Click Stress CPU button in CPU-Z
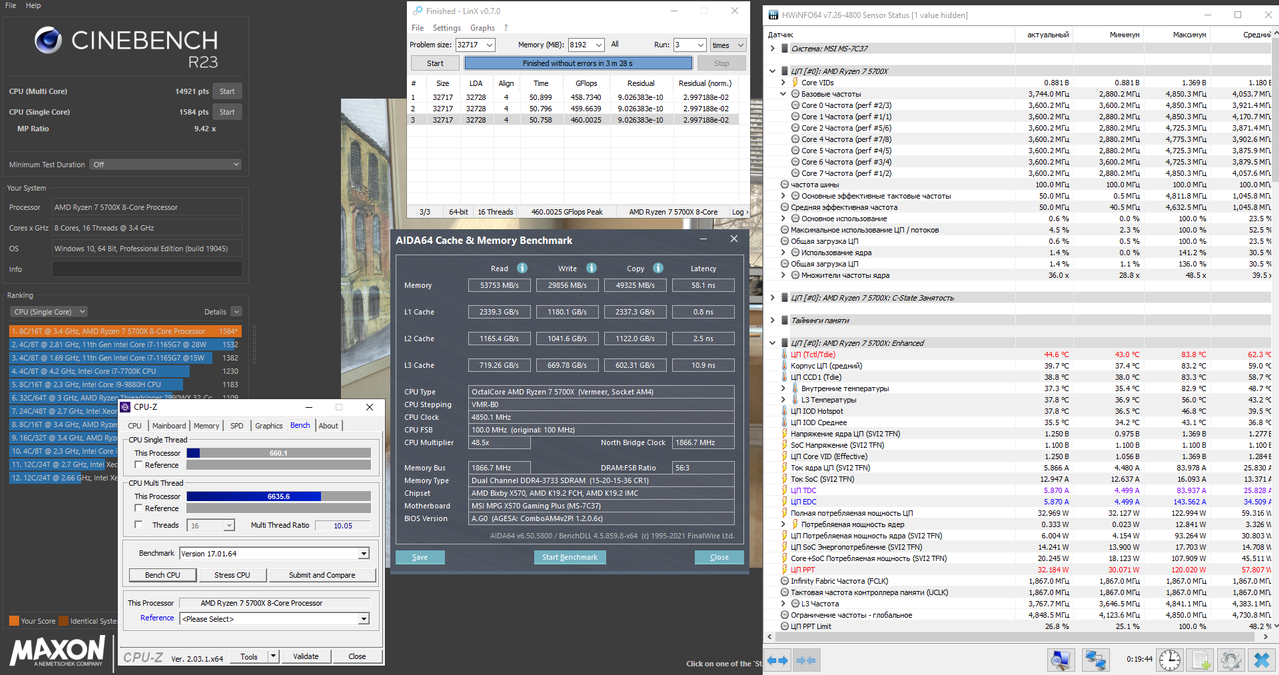The height and width of the screenshot is (675, 1279). pos(232,575)
